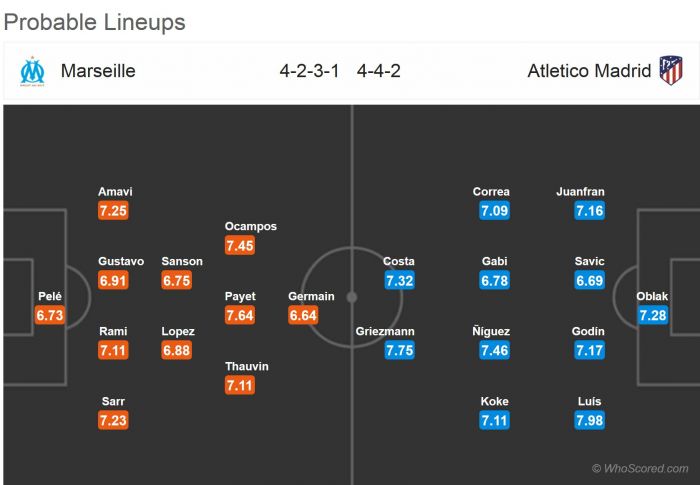This screenshot has height=485, width=700.
Task: Open the Godin player name
Action: pos(589,332)
